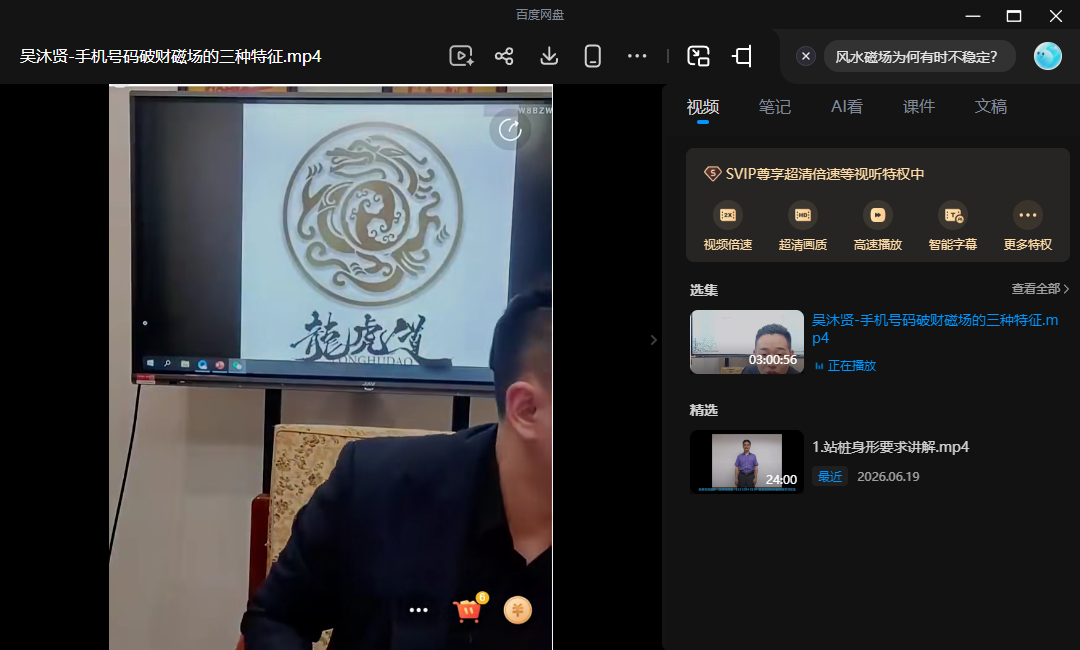Image resolution: width=1080 pixels, height=650 pixels.
Task: Click the add-to-playlist video icon in toolbar
Action: [461, 56]
